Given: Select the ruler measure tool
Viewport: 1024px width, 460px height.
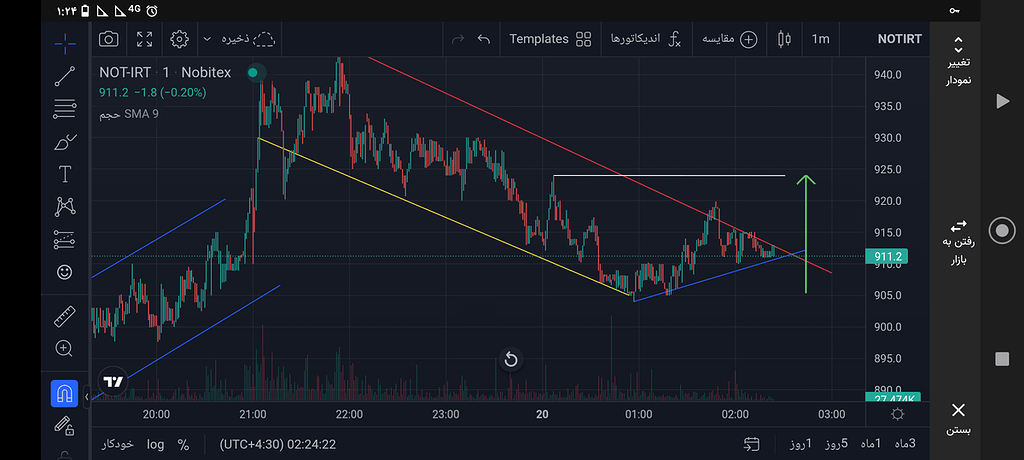Looking at the screenshot, I should [65, 316].
